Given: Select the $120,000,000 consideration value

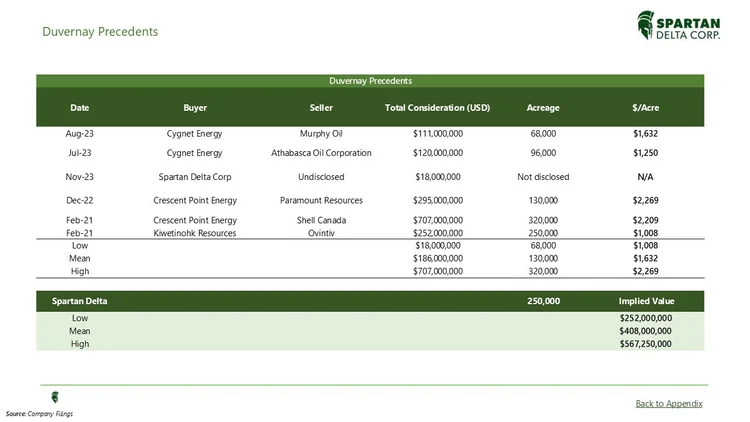Looking at the screenshot, I should (x=438, y=153).
